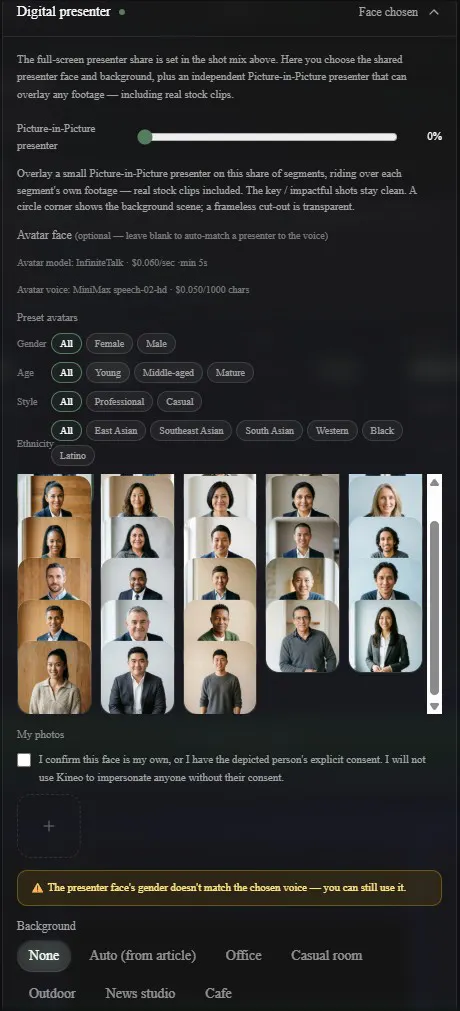This screenshot has width=460, height=1011.
Task: Filter avatars by Casual style
Action: (179, 402)
